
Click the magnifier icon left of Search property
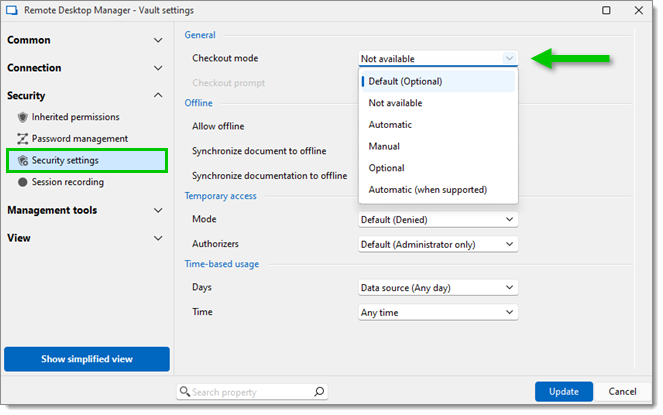coord(185,391)
